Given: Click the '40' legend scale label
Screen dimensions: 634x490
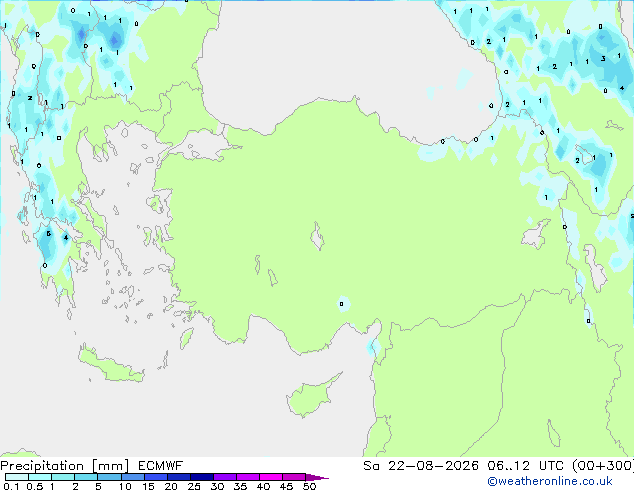Looking at the screenshot, I should tap(263, 486).
